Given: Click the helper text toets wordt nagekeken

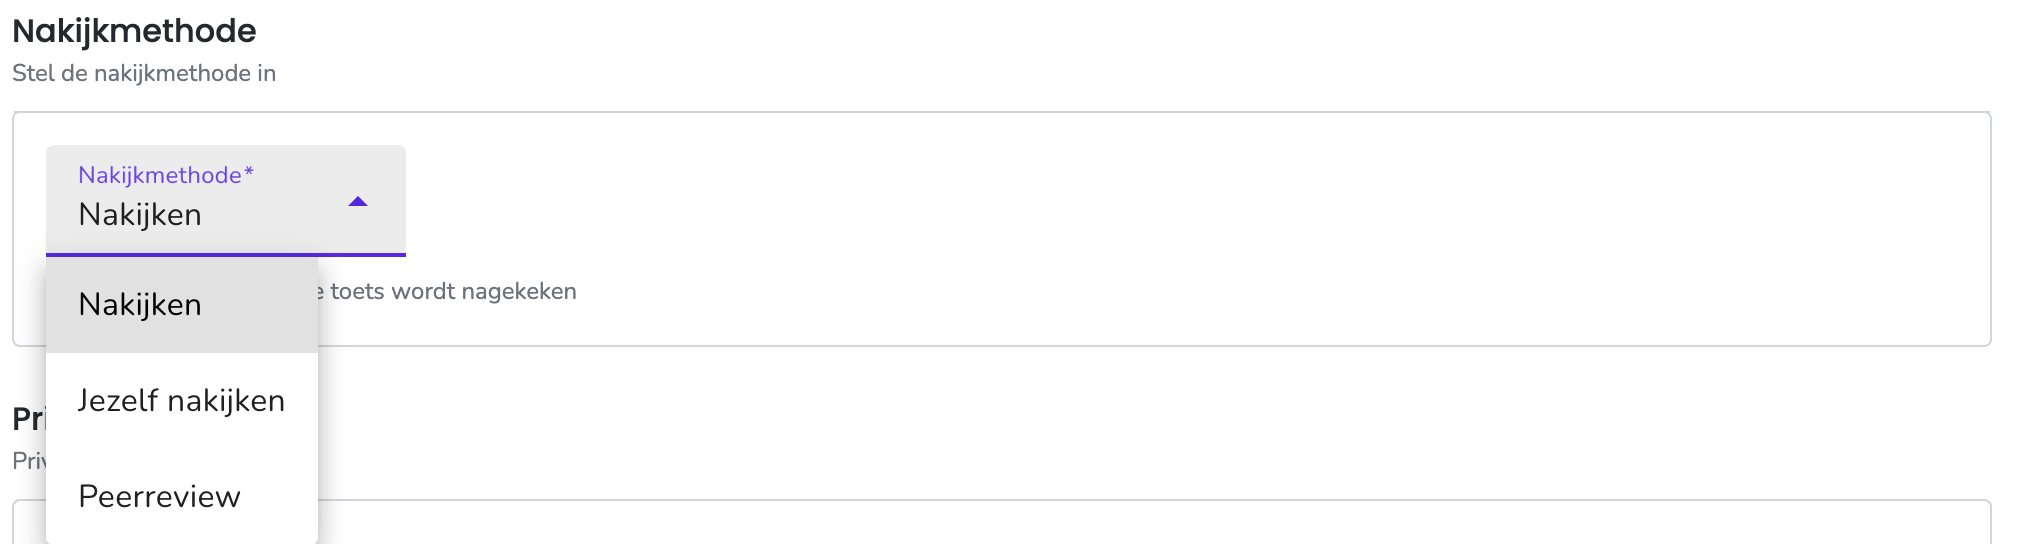Looking at the screenshot, I should (447, 291).
